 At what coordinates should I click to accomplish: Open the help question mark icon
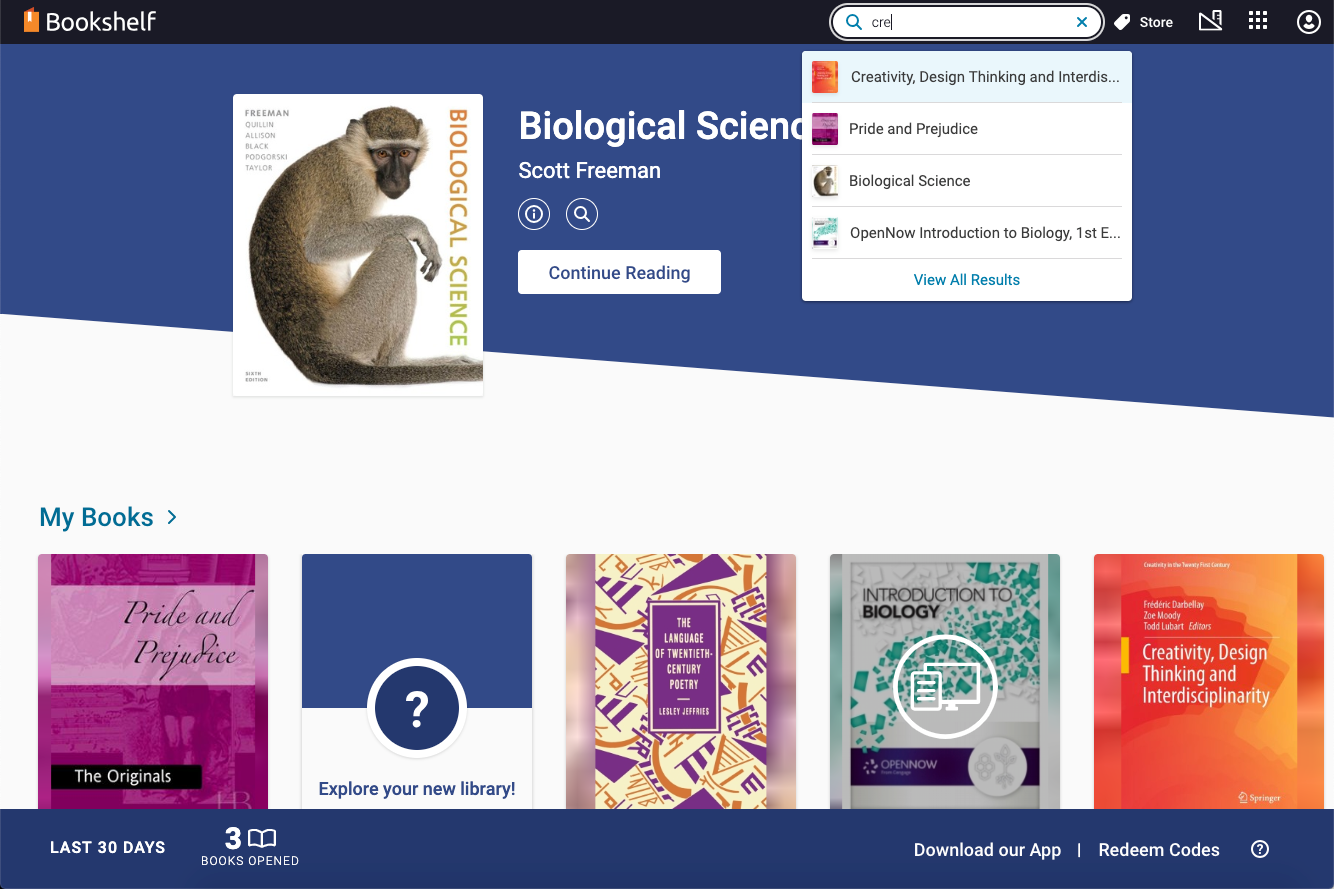tap(1260, 849)
